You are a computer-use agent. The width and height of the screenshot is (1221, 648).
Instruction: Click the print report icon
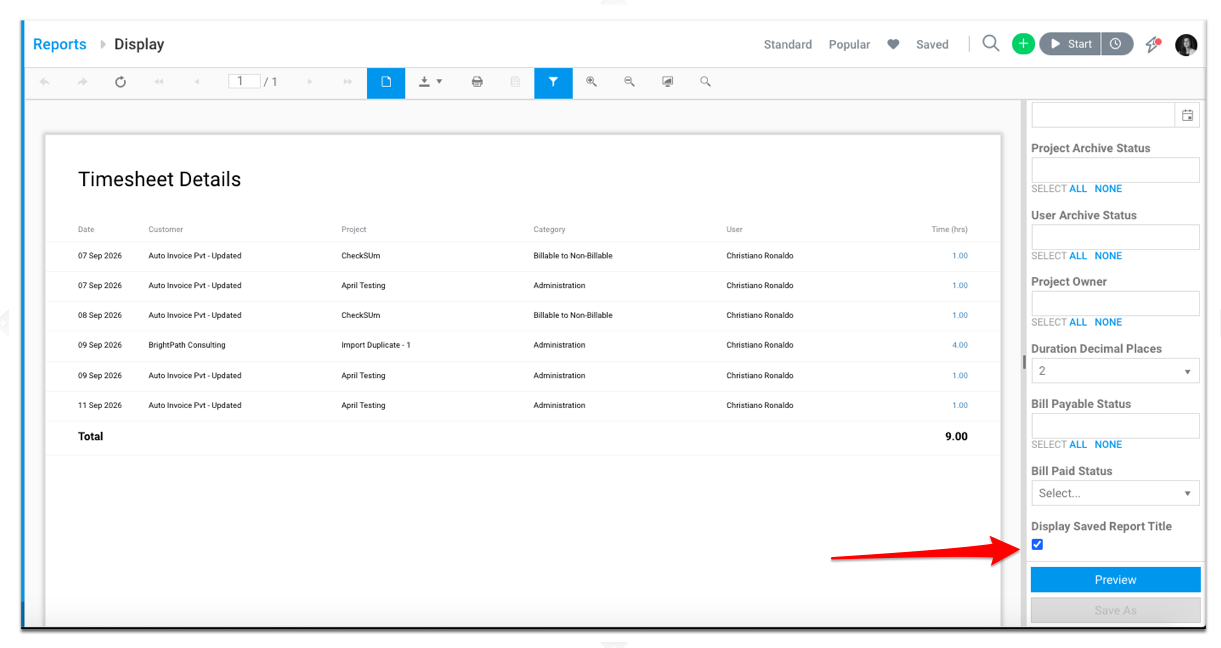477,82
